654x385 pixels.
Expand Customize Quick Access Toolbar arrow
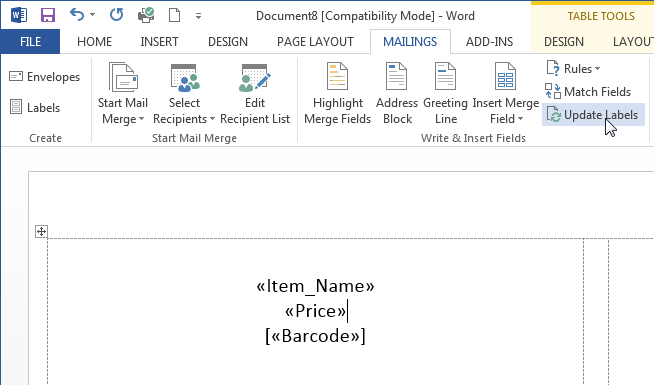click(199, 16)
